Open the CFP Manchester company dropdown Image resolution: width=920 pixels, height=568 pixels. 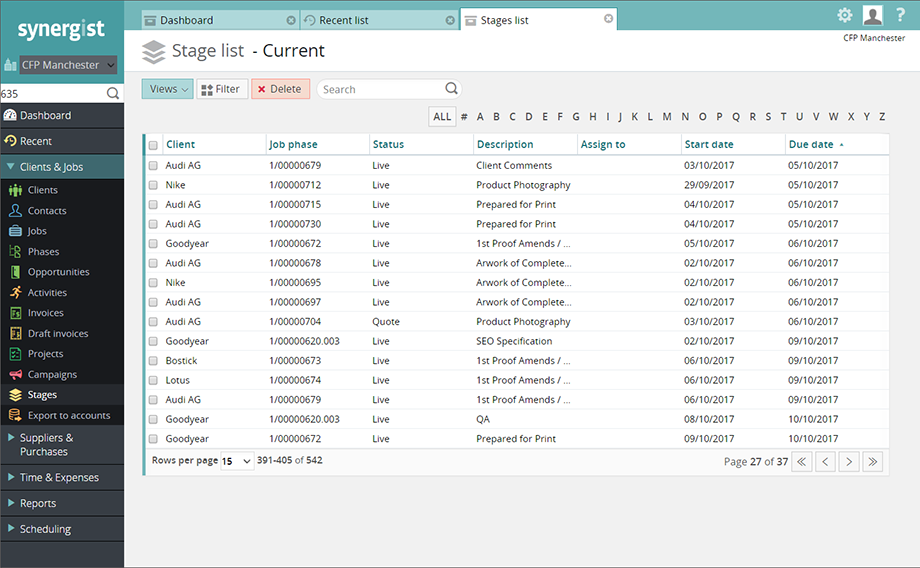click(x=68, y=65)
